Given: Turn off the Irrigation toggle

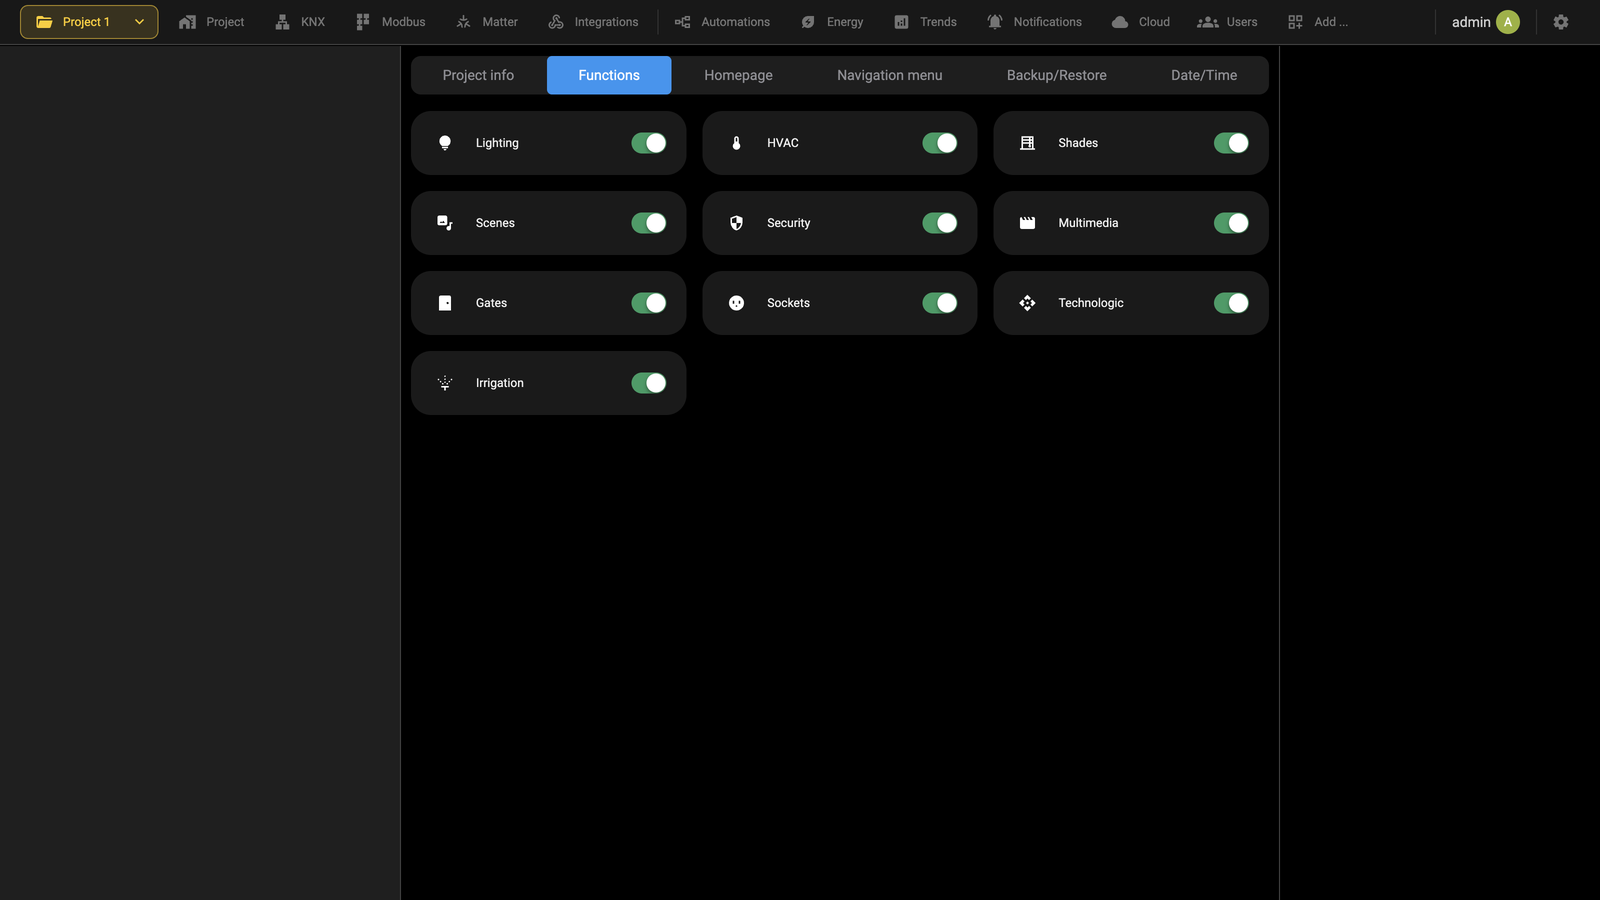Looking at the screenshot, I should click(x=649, y=383).
